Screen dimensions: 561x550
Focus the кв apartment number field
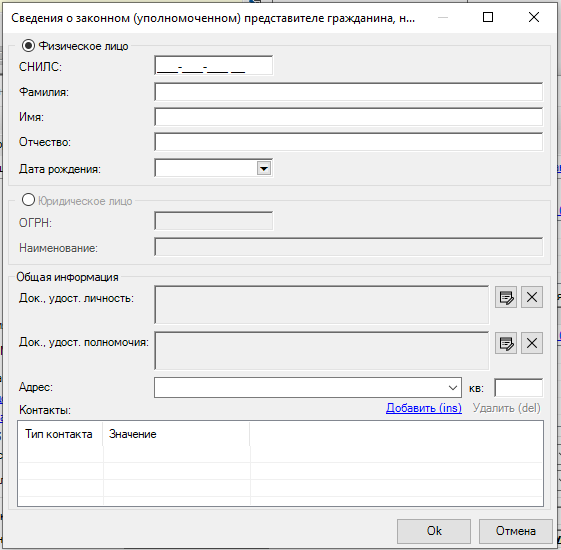point(518,388)
